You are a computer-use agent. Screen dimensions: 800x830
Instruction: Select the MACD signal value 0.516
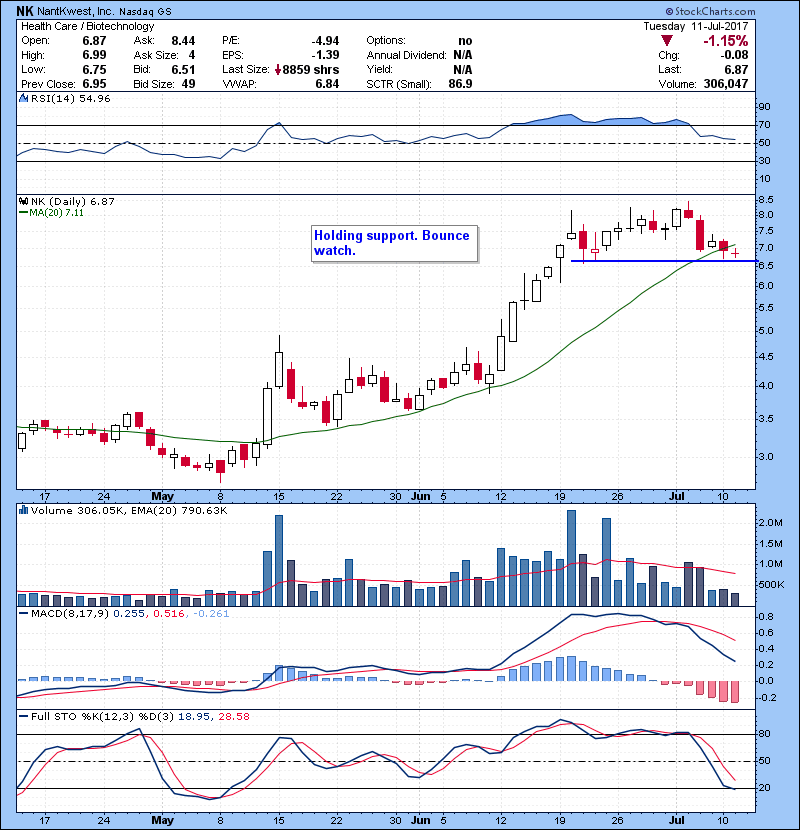click(x=169, y=614)
